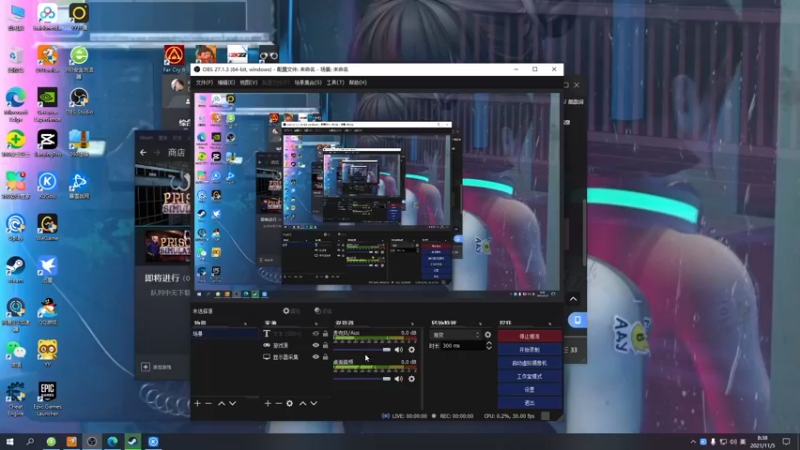Move the source down in the sources toolbar

[x=314, y=404]
